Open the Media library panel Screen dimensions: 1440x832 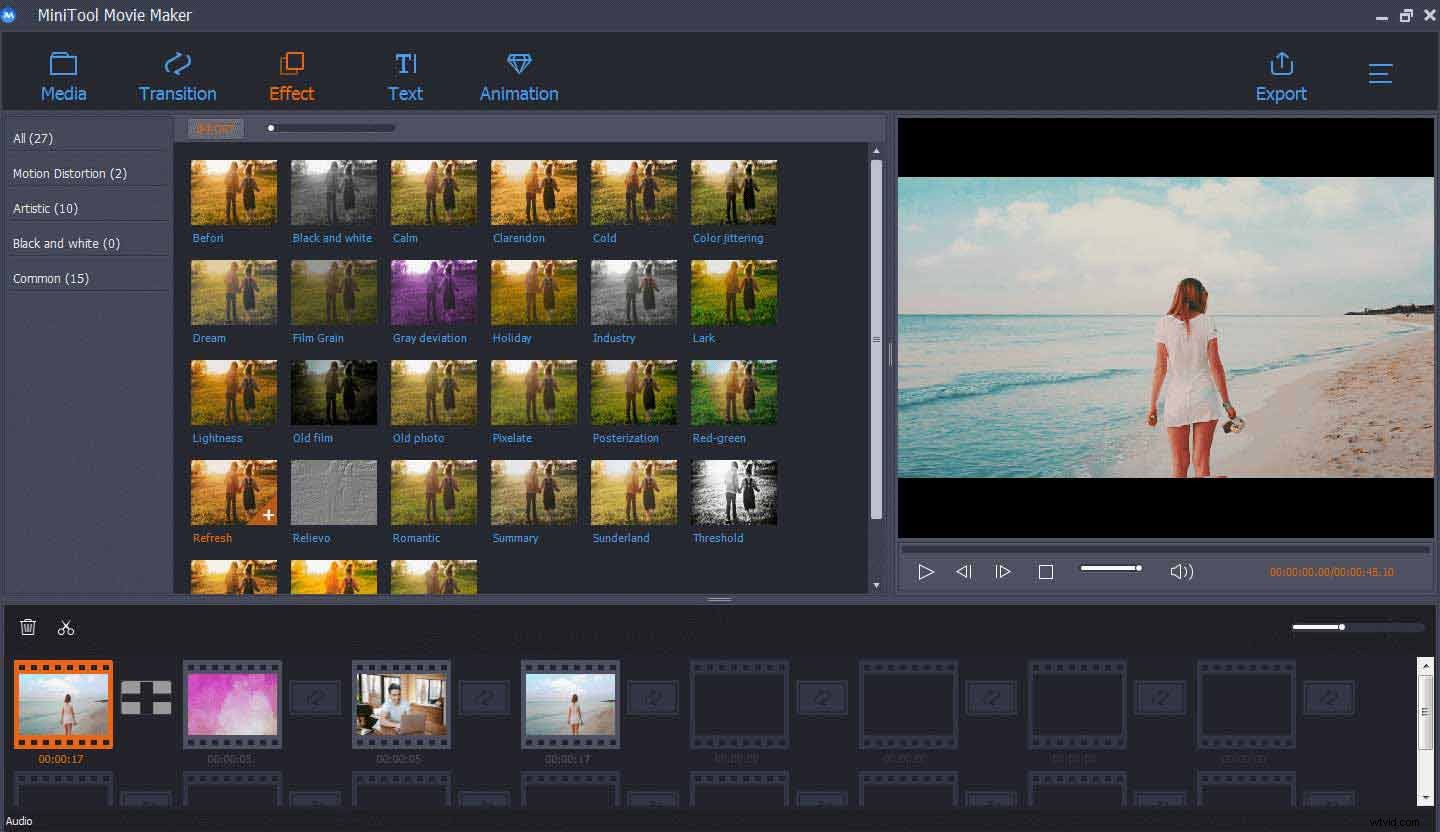click(63, 75)
